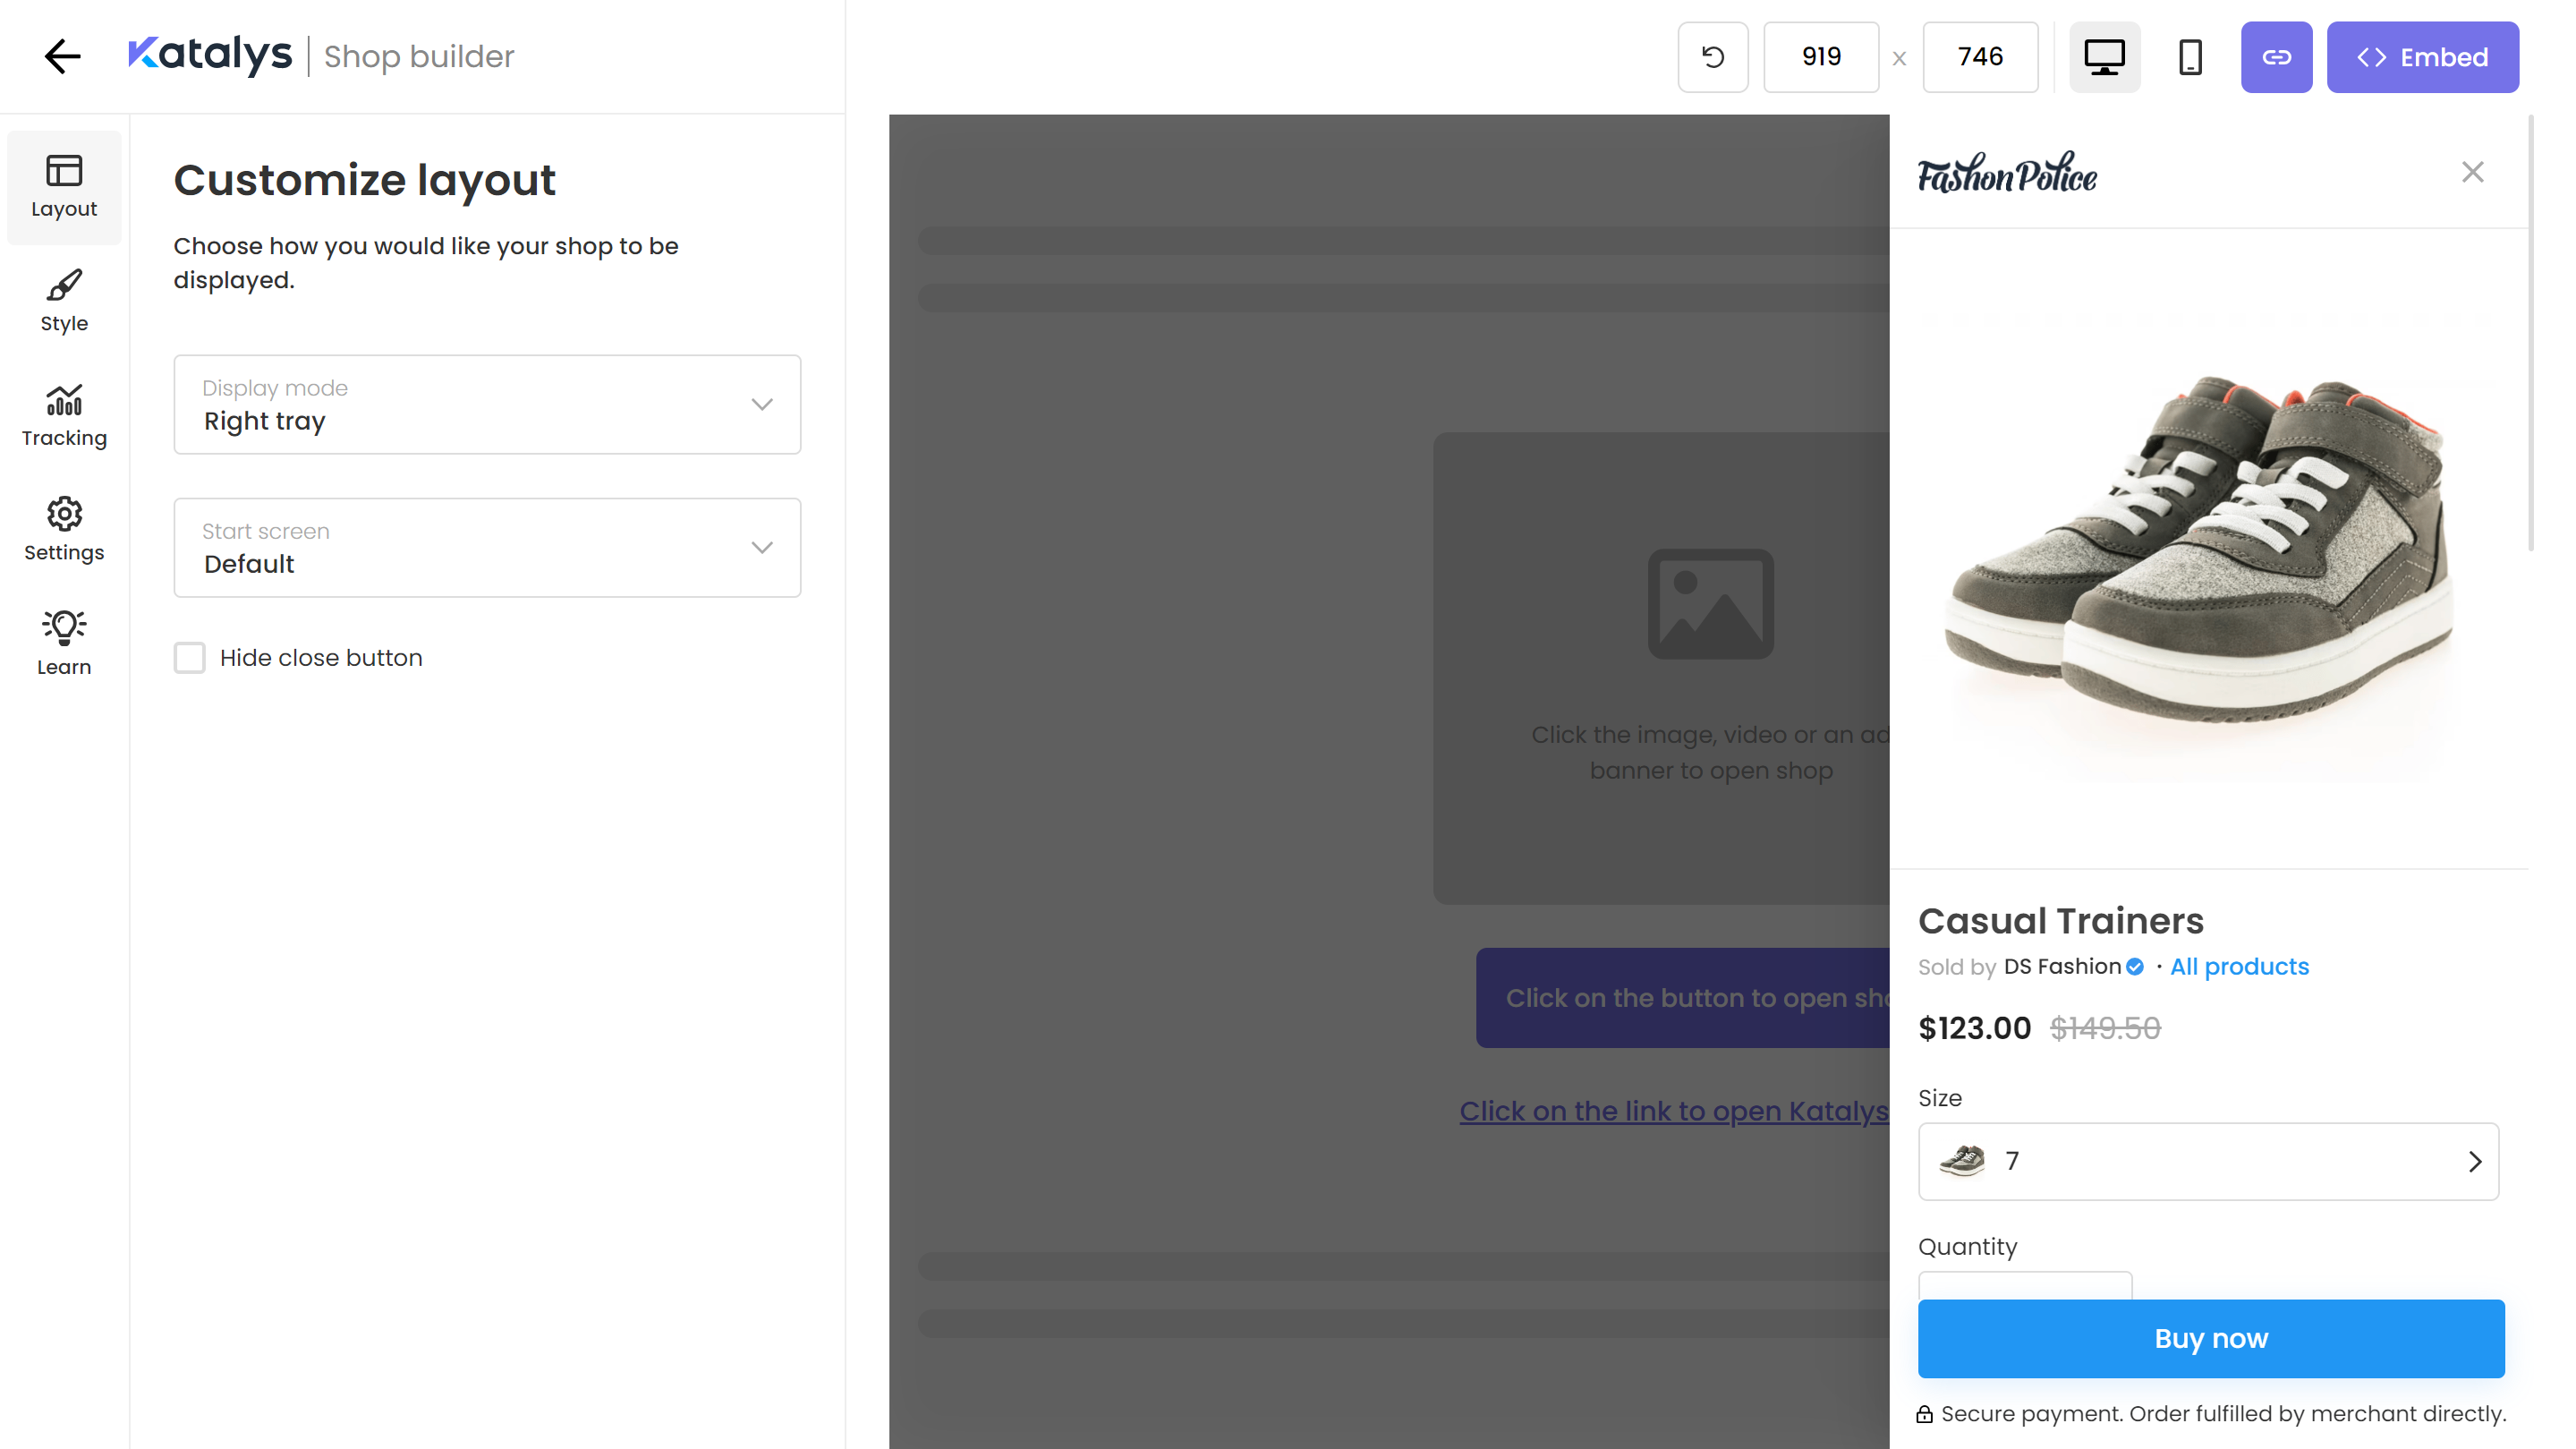Select the Layout sidebar icon
This screenshot has height=1449, width=2576.
pos(64,187)
